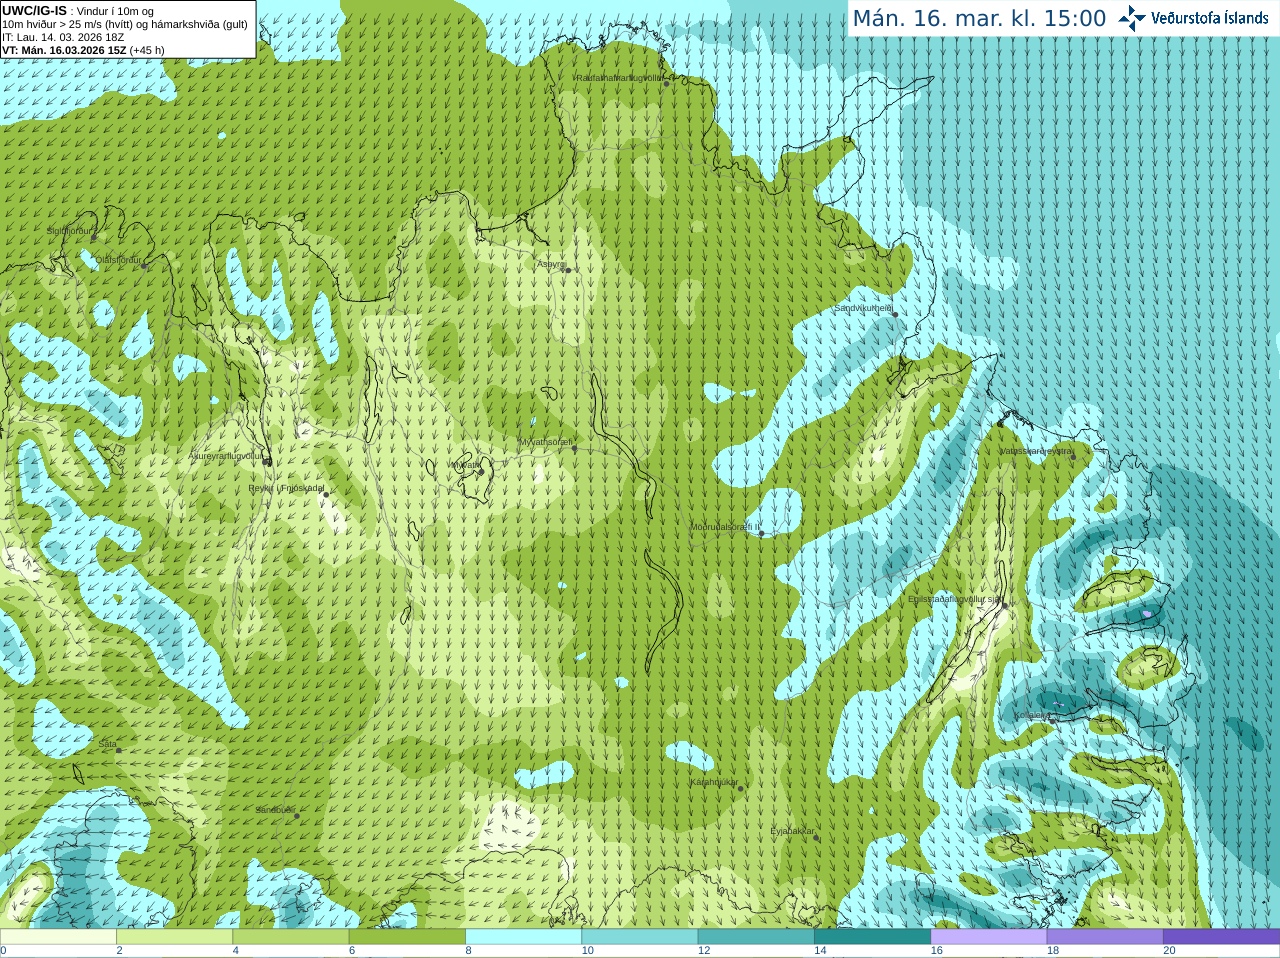Screen dimensions: 1280x958
Task: Click the 6–8 m/s dark green legend swatch
Action: (407, 937)
